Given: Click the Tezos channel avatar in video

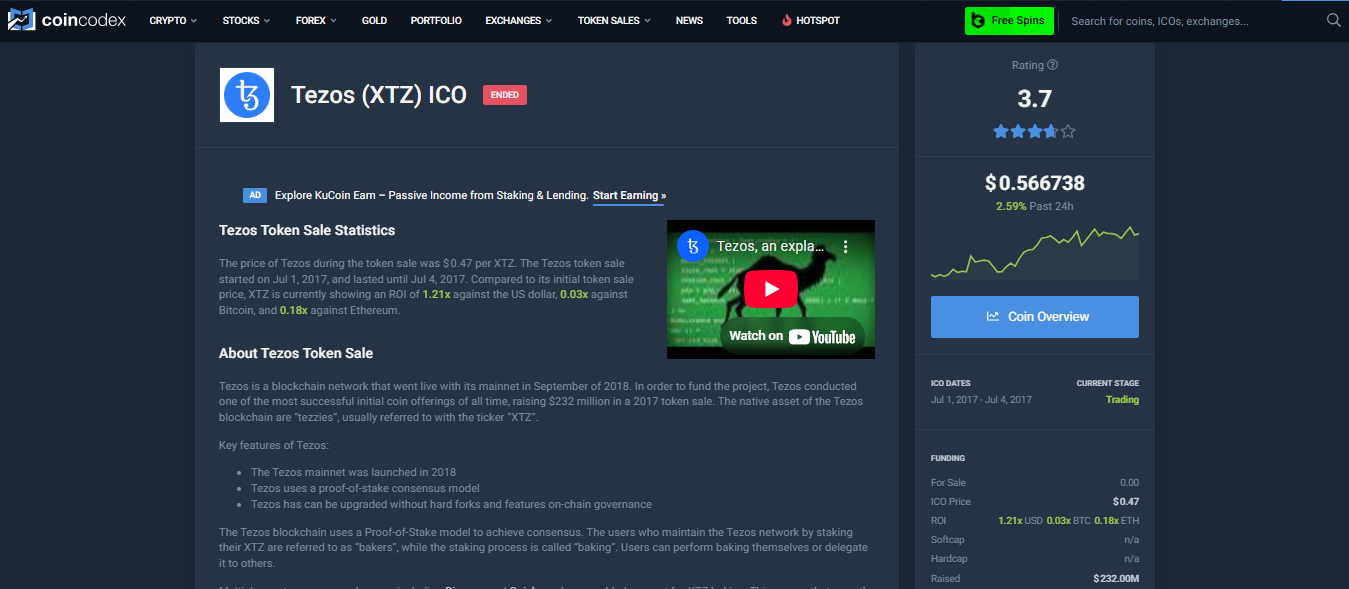Looking at the screenshot, I should click(692, 246).
